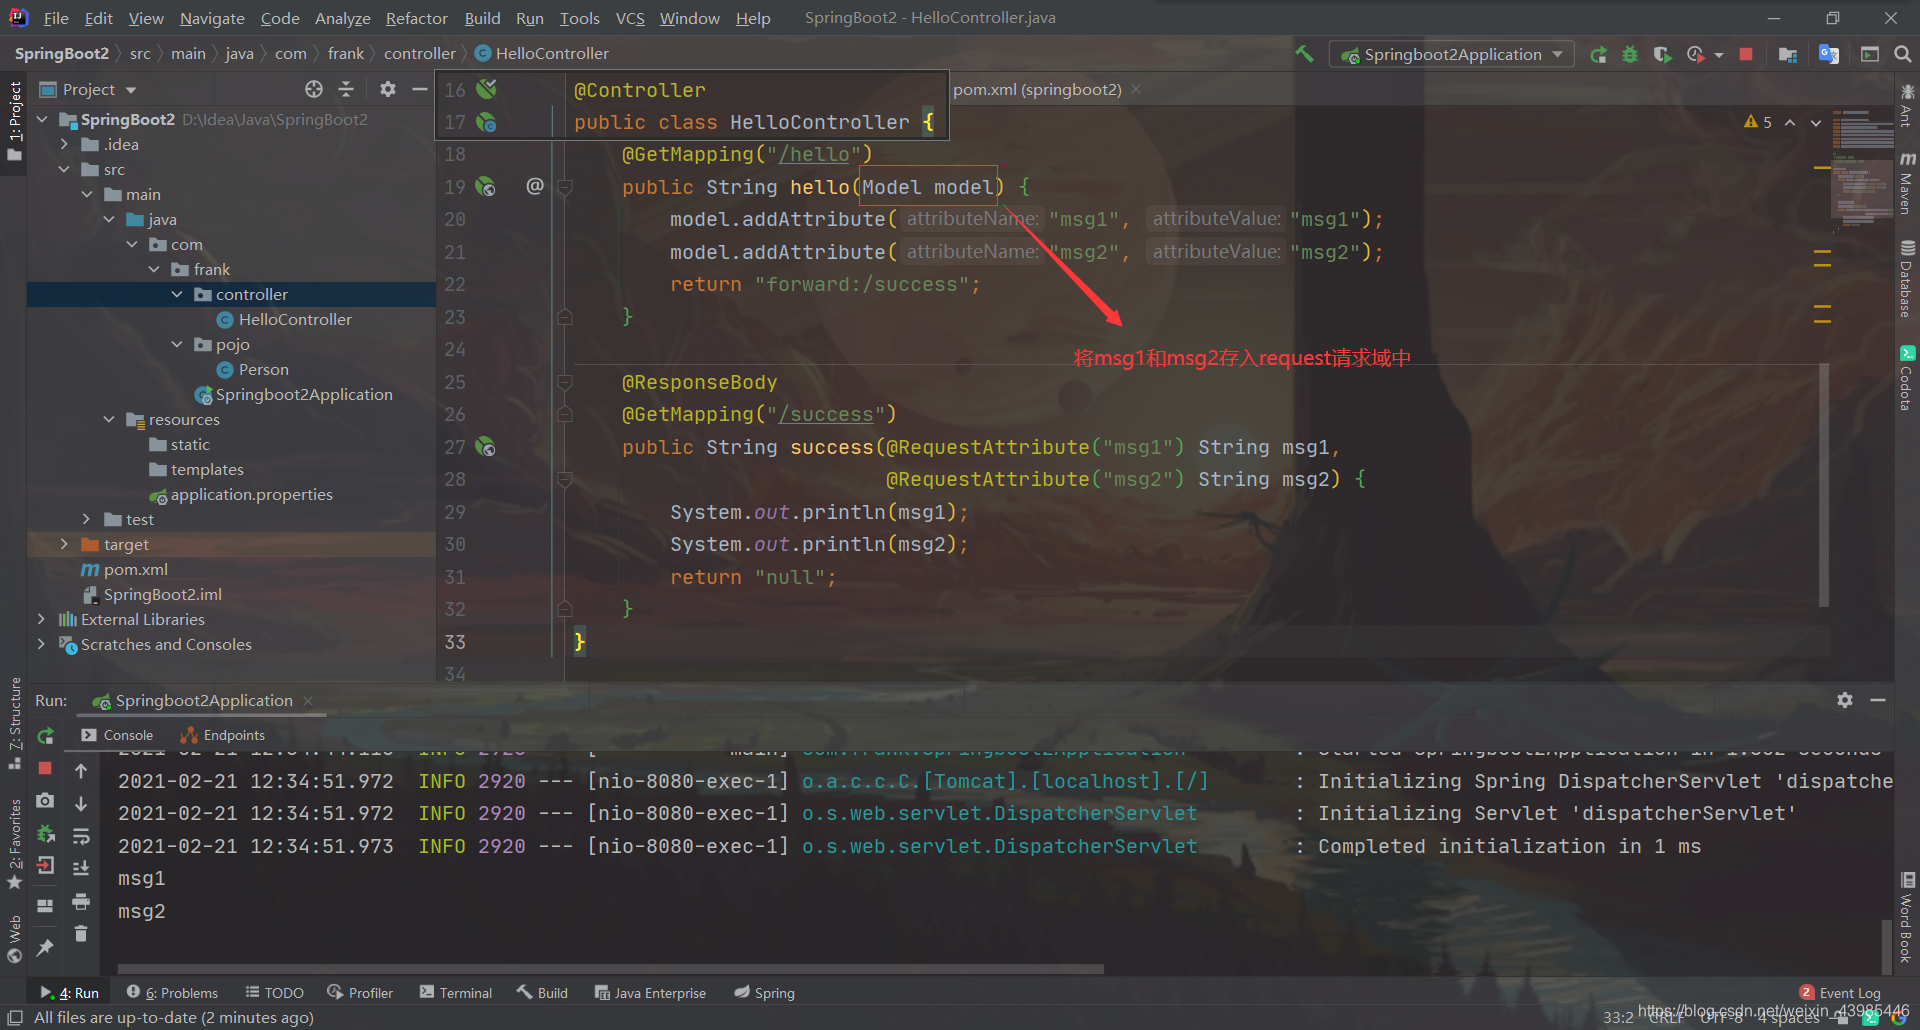Open the Spring tool window
The image size is (1920, 1030).
tap(765, 993)
